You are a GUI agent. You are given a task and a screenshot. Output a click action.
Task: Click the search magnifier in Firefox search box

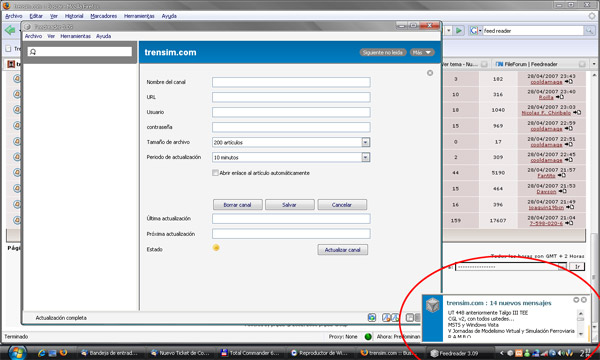coord(589,31)
